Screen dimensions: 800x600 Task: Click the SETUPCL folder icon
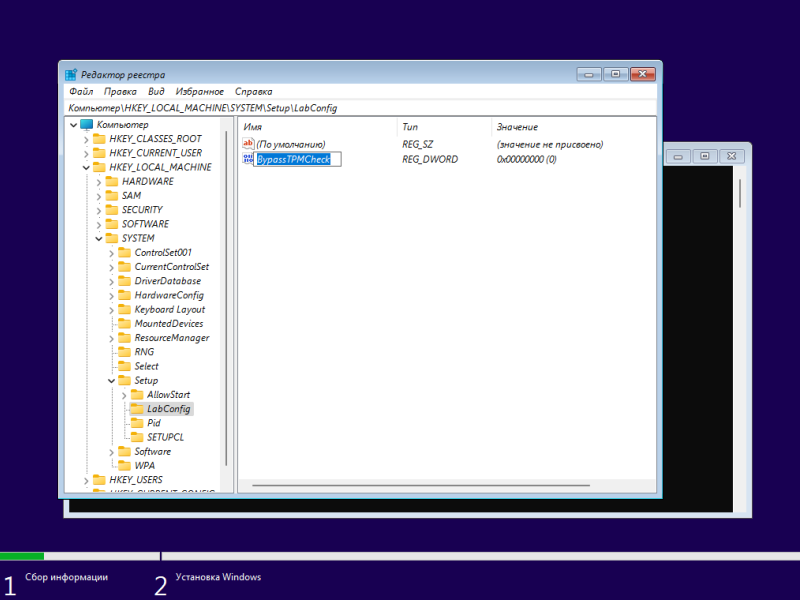point(137,437)
